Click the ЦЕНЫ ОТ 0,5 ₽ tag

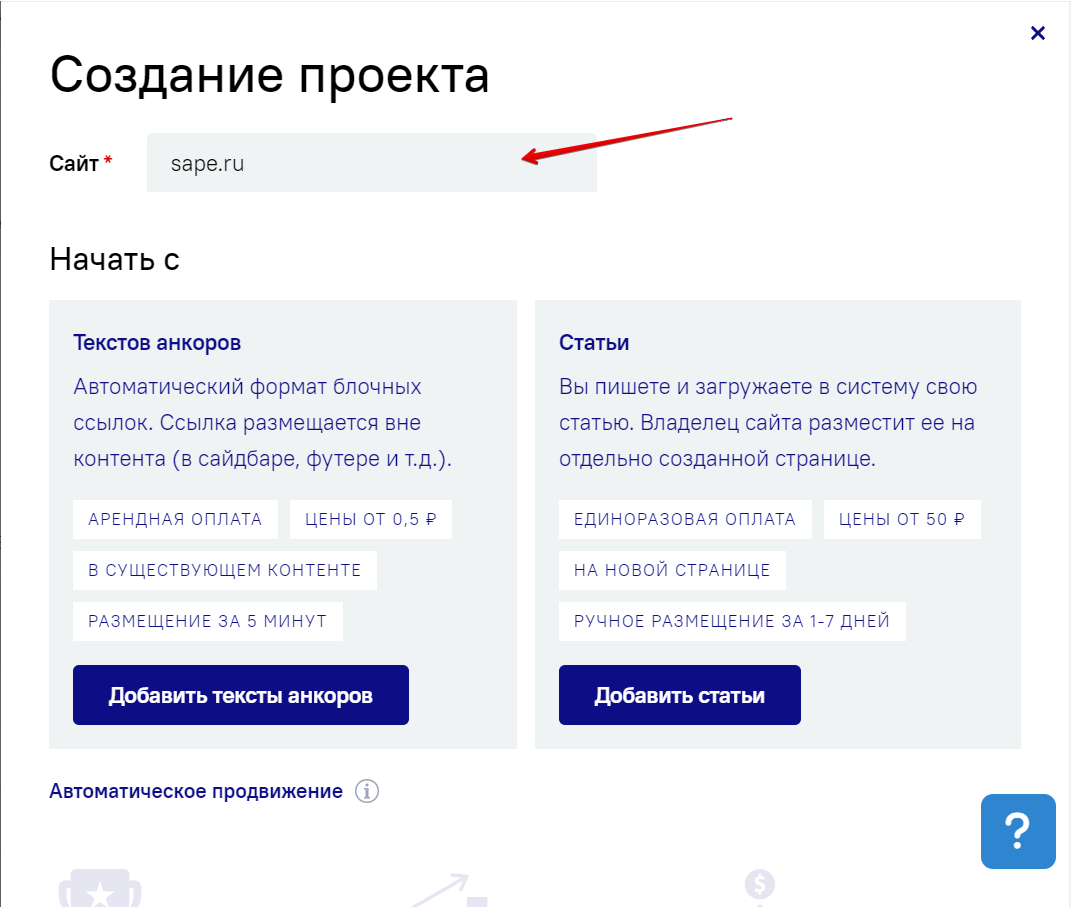click(371, 519)
